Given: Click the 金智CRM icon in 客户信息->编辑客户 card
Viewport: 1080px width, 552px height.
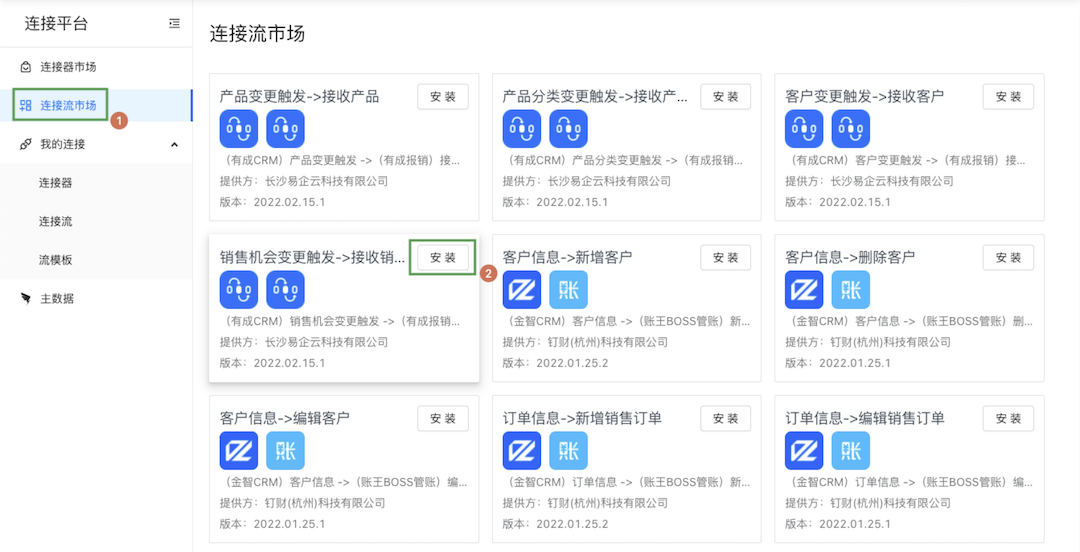Looking at the screenshot, I should [239, 451].
